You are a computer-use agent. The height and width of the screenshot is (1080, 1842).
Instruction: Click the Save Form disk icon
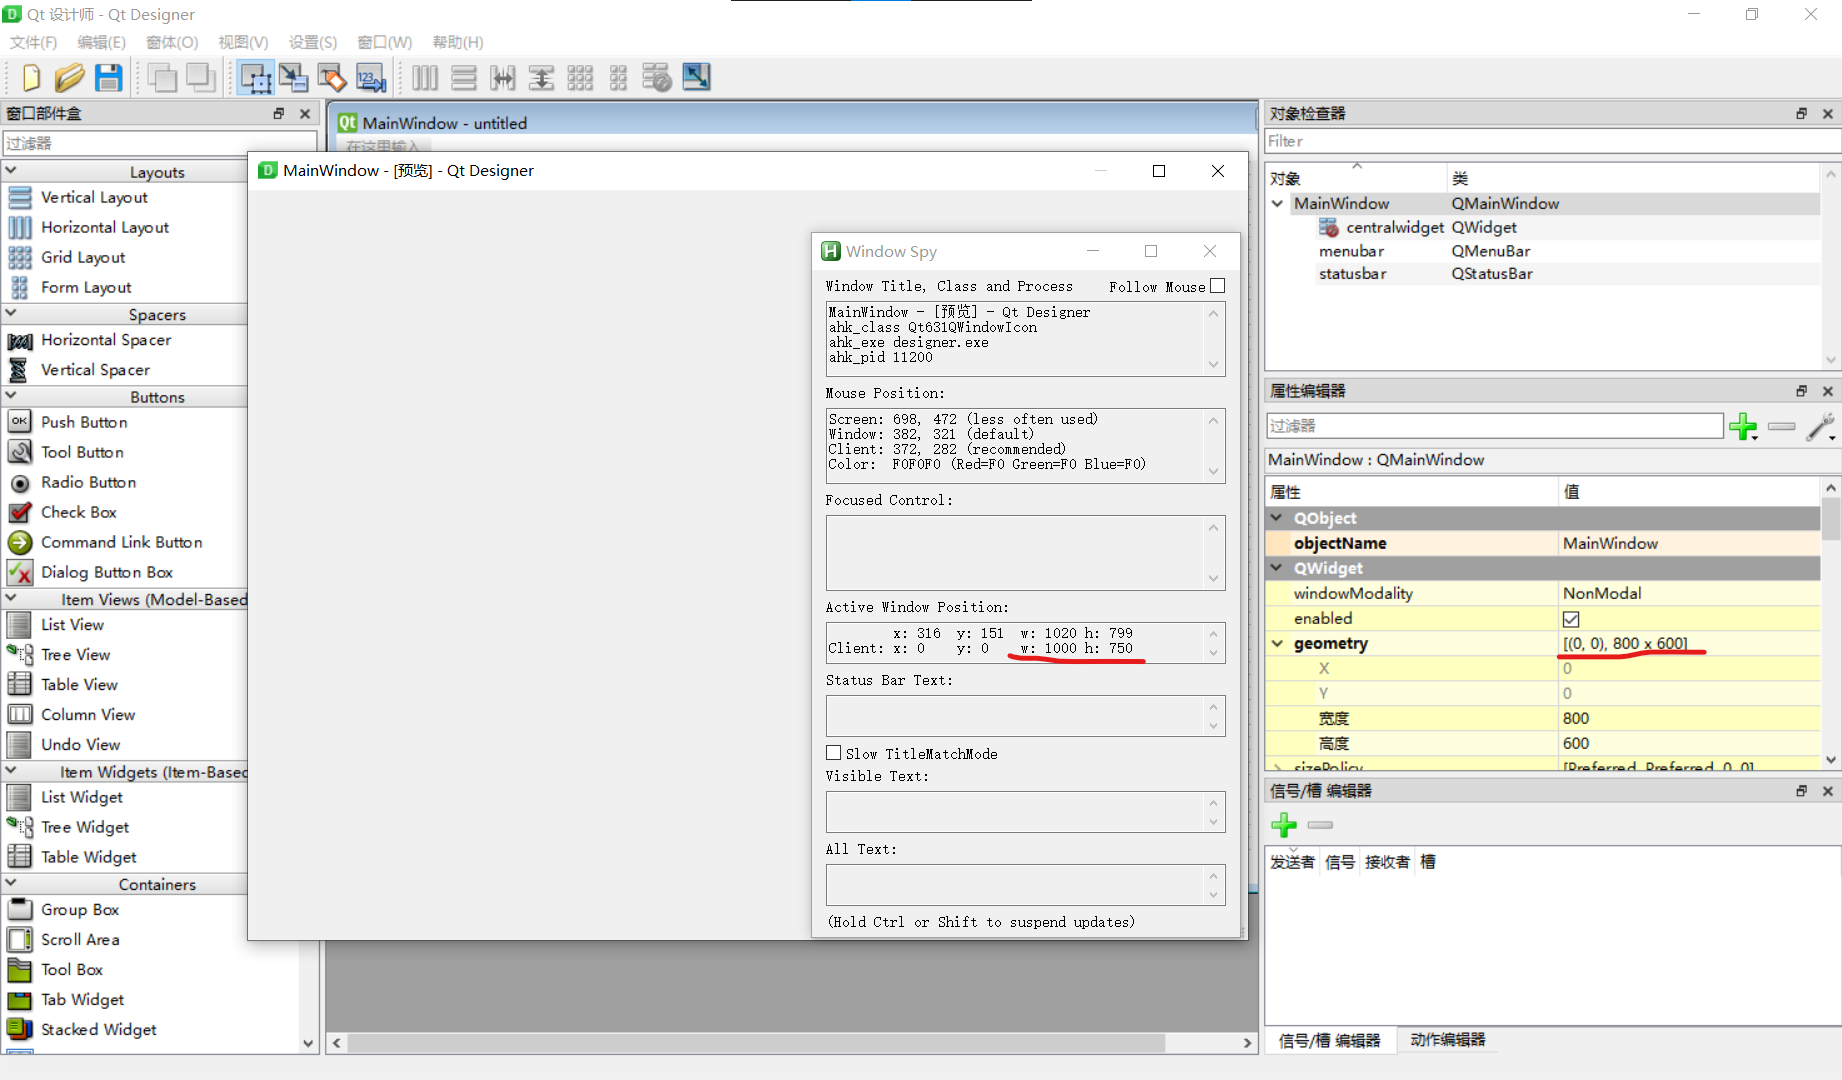tap(108, 77)
